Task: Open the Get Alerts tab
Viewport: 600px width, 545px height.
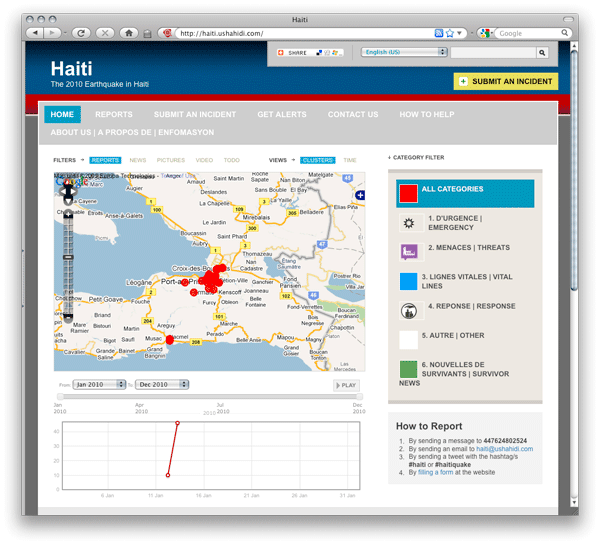Action: coord(282,114)
